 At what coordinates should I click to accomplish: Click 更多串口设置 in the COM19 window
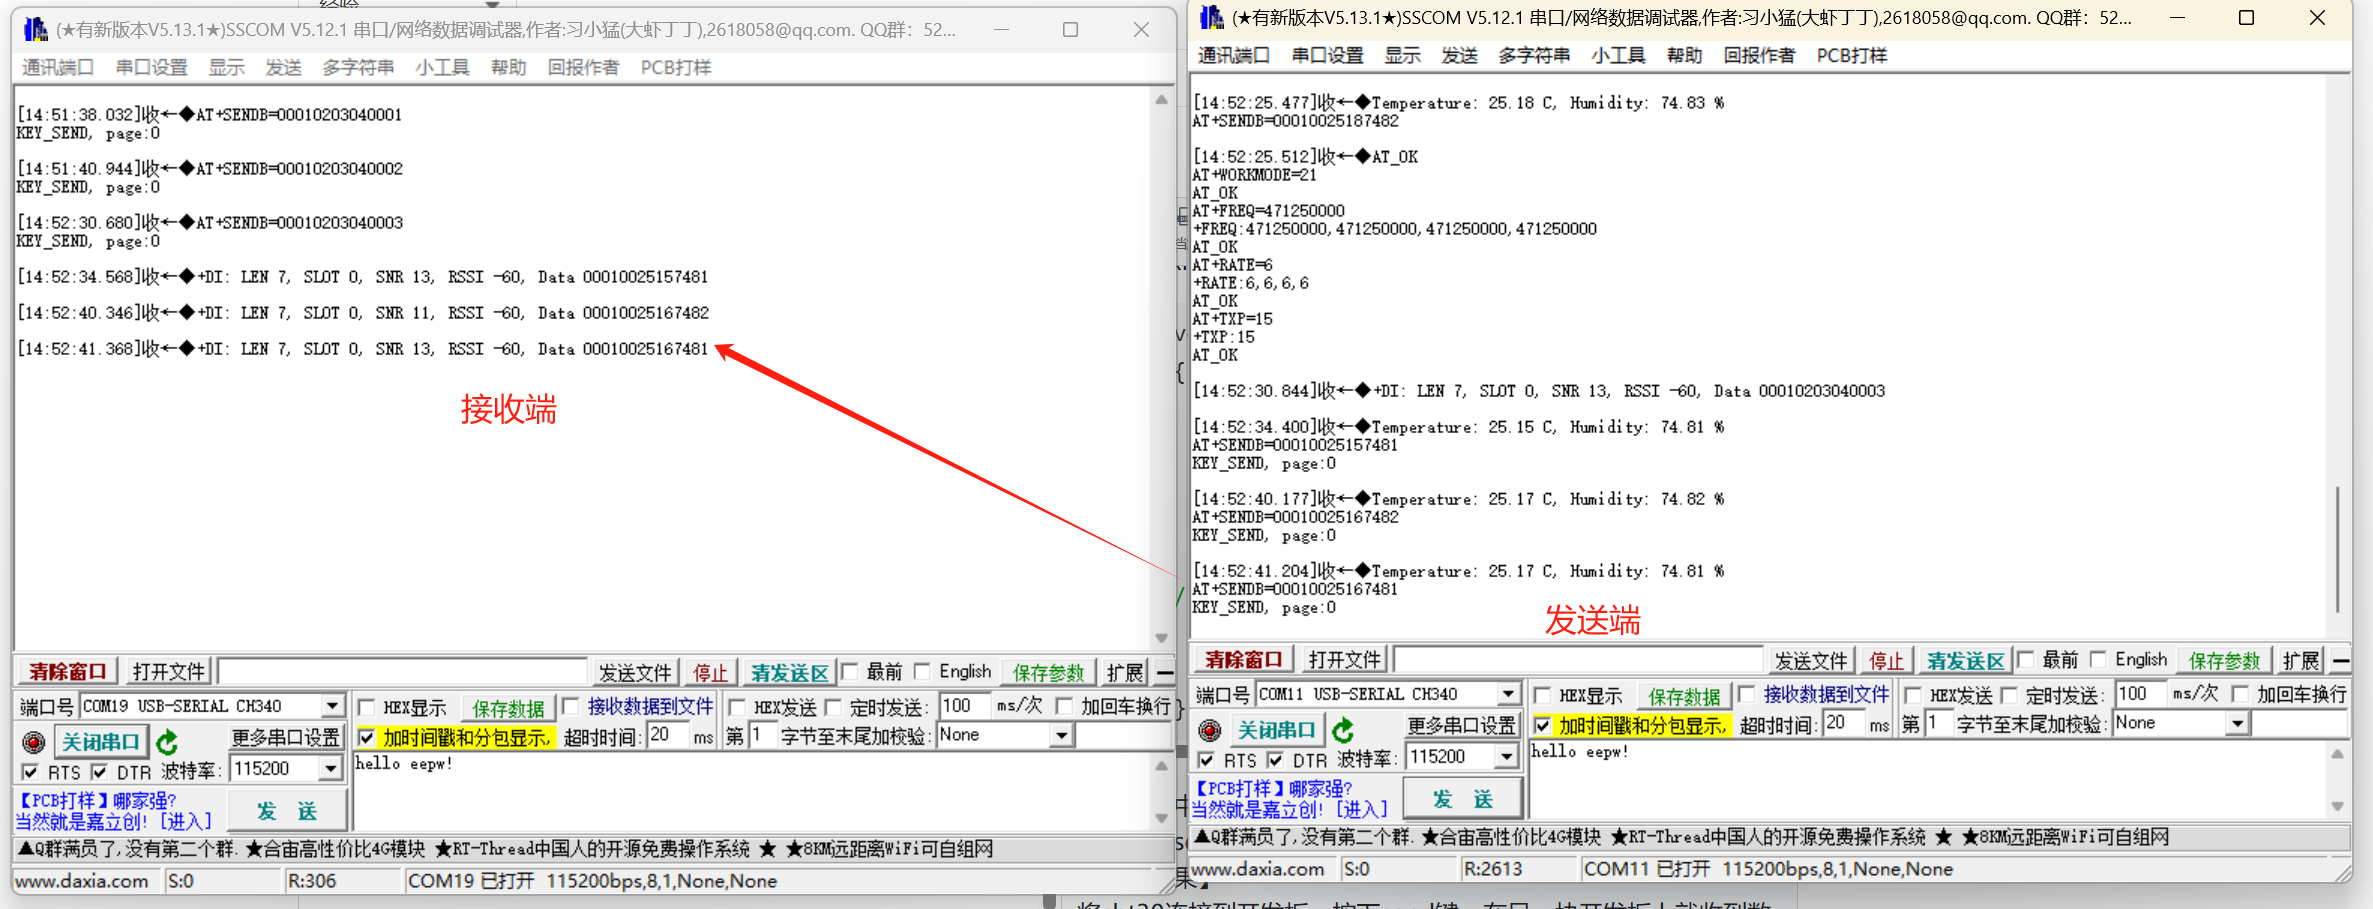[x=286, y=737]
